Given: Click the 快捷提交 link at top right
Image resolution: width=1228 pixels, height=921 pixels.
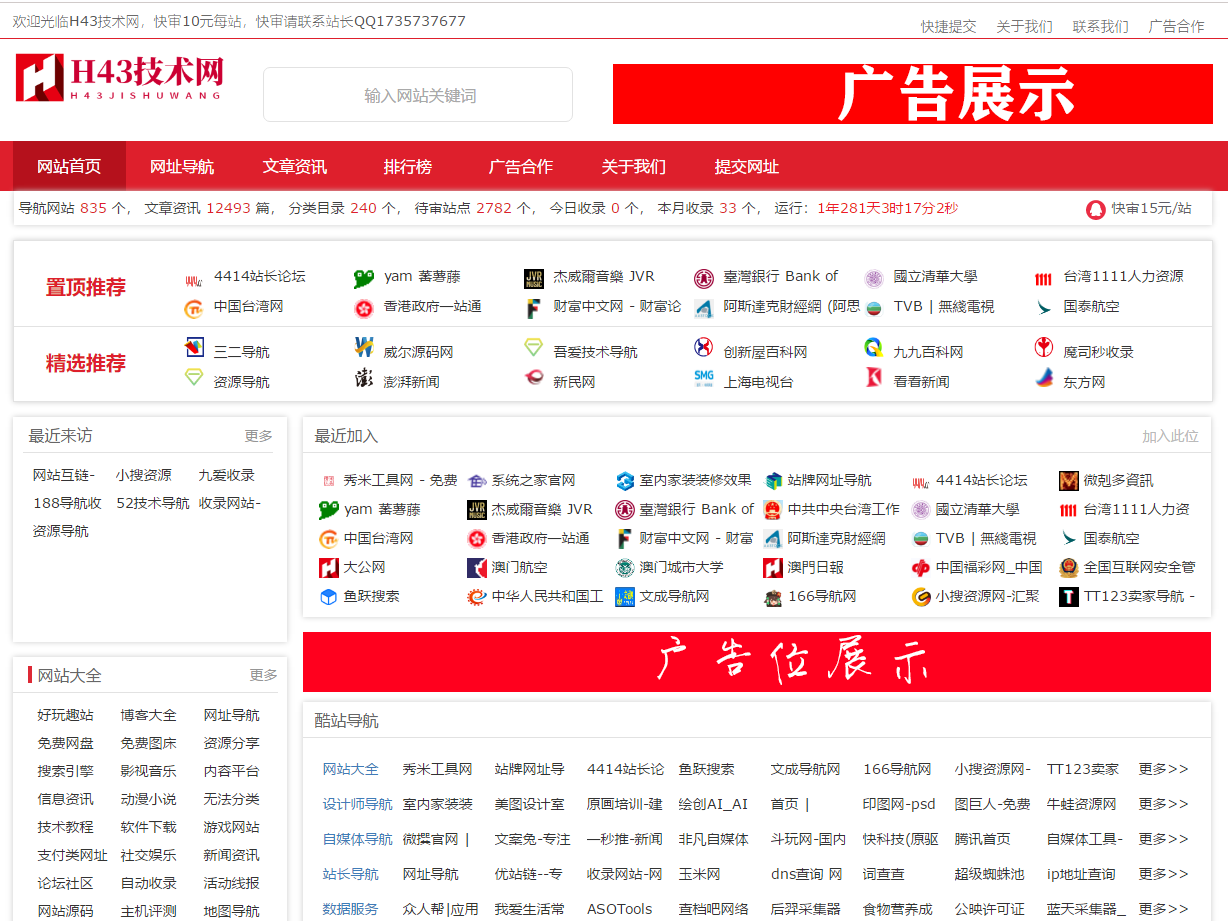Looking at the screenshot, I should pyautogui.click(x=948, y=26).
